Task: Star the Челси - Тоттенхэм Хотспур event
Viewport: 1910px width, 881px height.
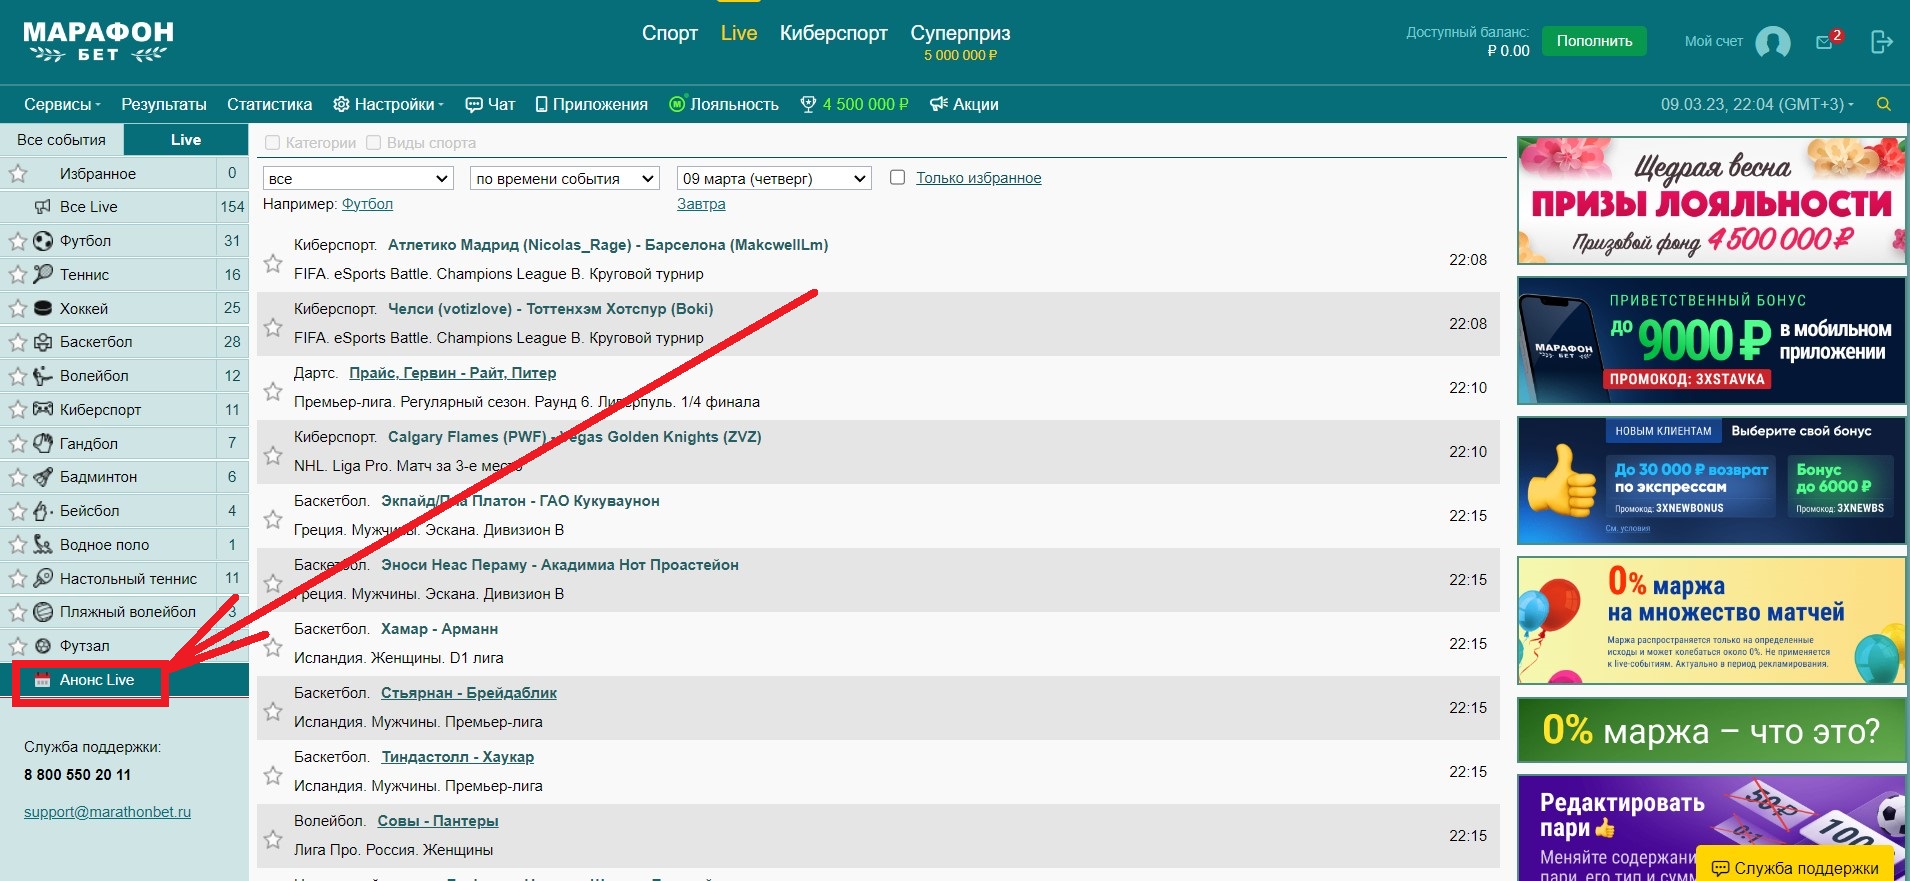Action: pos(272,327)
